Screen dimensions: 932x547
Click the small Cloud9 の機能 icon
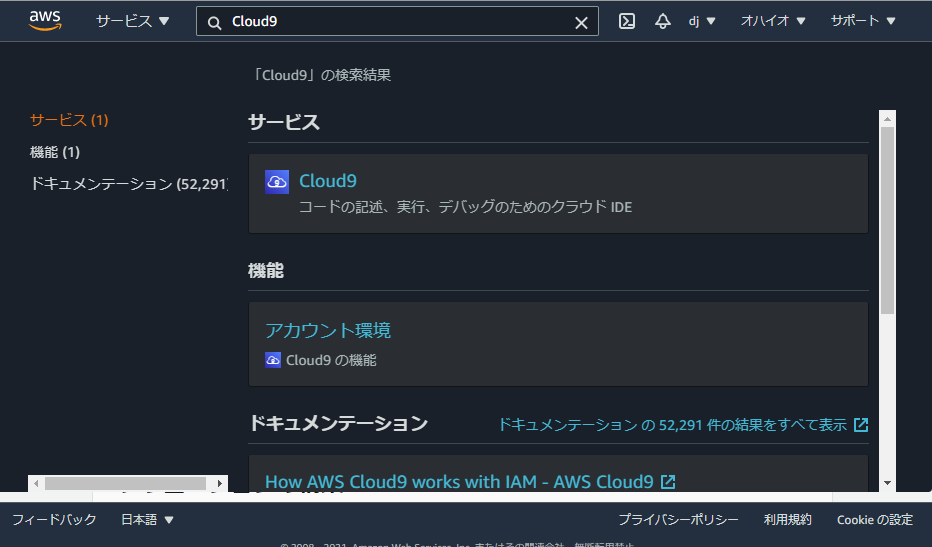click(x=273, y=360)
